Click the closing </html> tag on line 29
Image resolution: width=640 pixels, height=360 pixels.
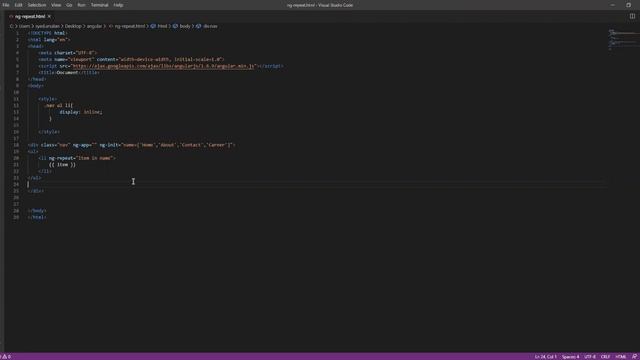37,217
